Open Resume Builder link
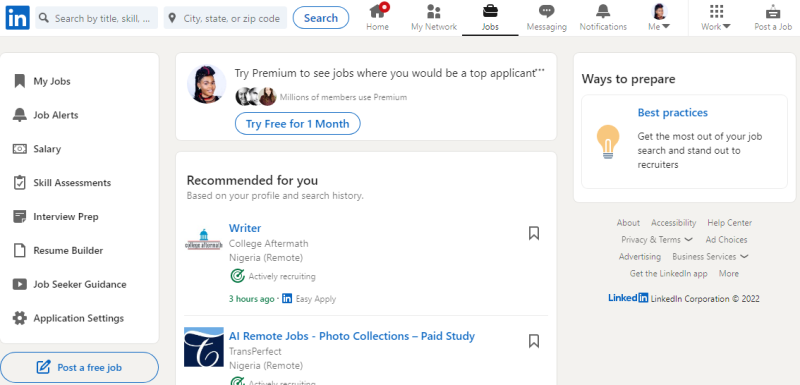This screenshot has height=385, width=800. coord(68,250)
